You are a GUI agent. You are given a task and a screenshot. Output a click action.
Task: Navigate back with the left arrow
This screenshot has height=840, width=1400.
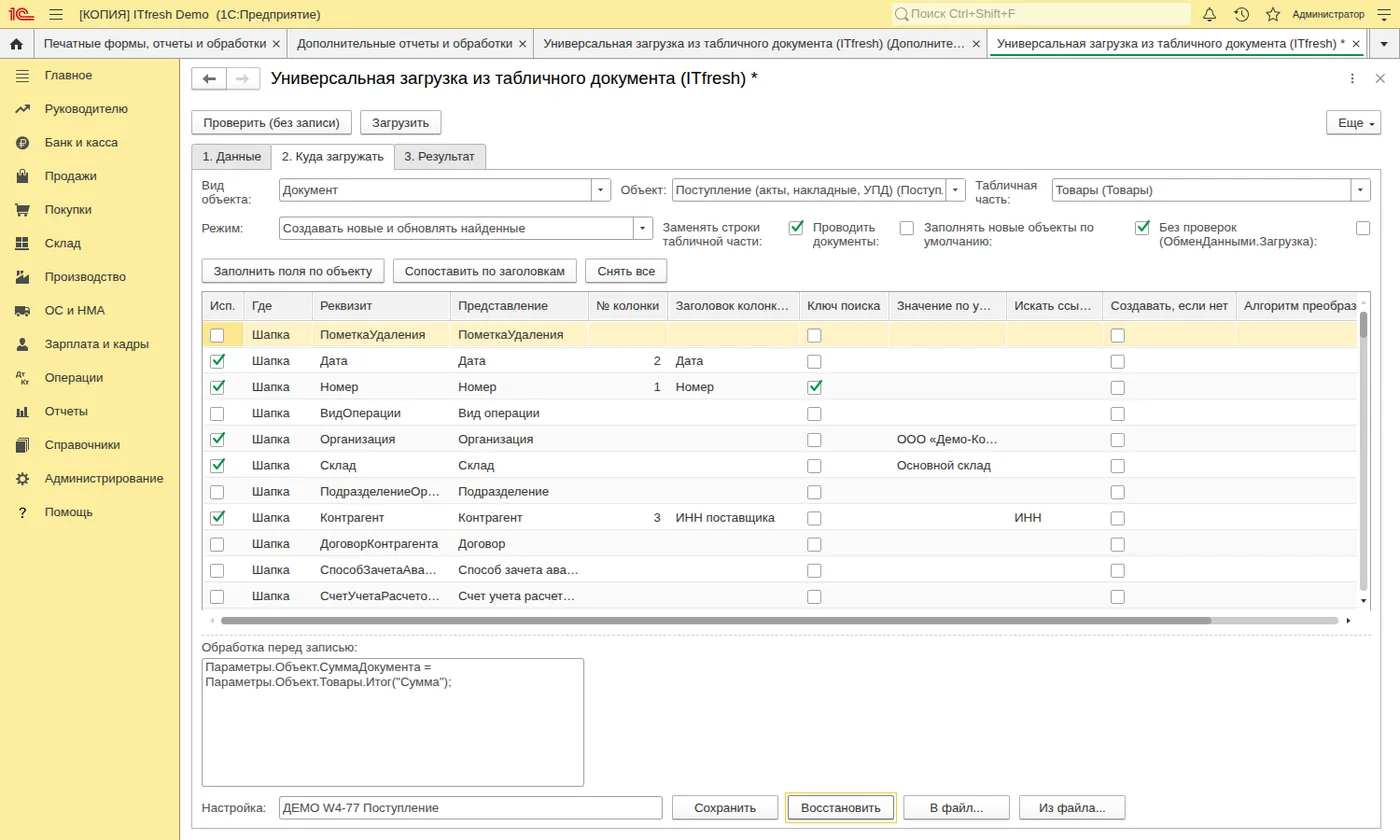pos(209,79)
